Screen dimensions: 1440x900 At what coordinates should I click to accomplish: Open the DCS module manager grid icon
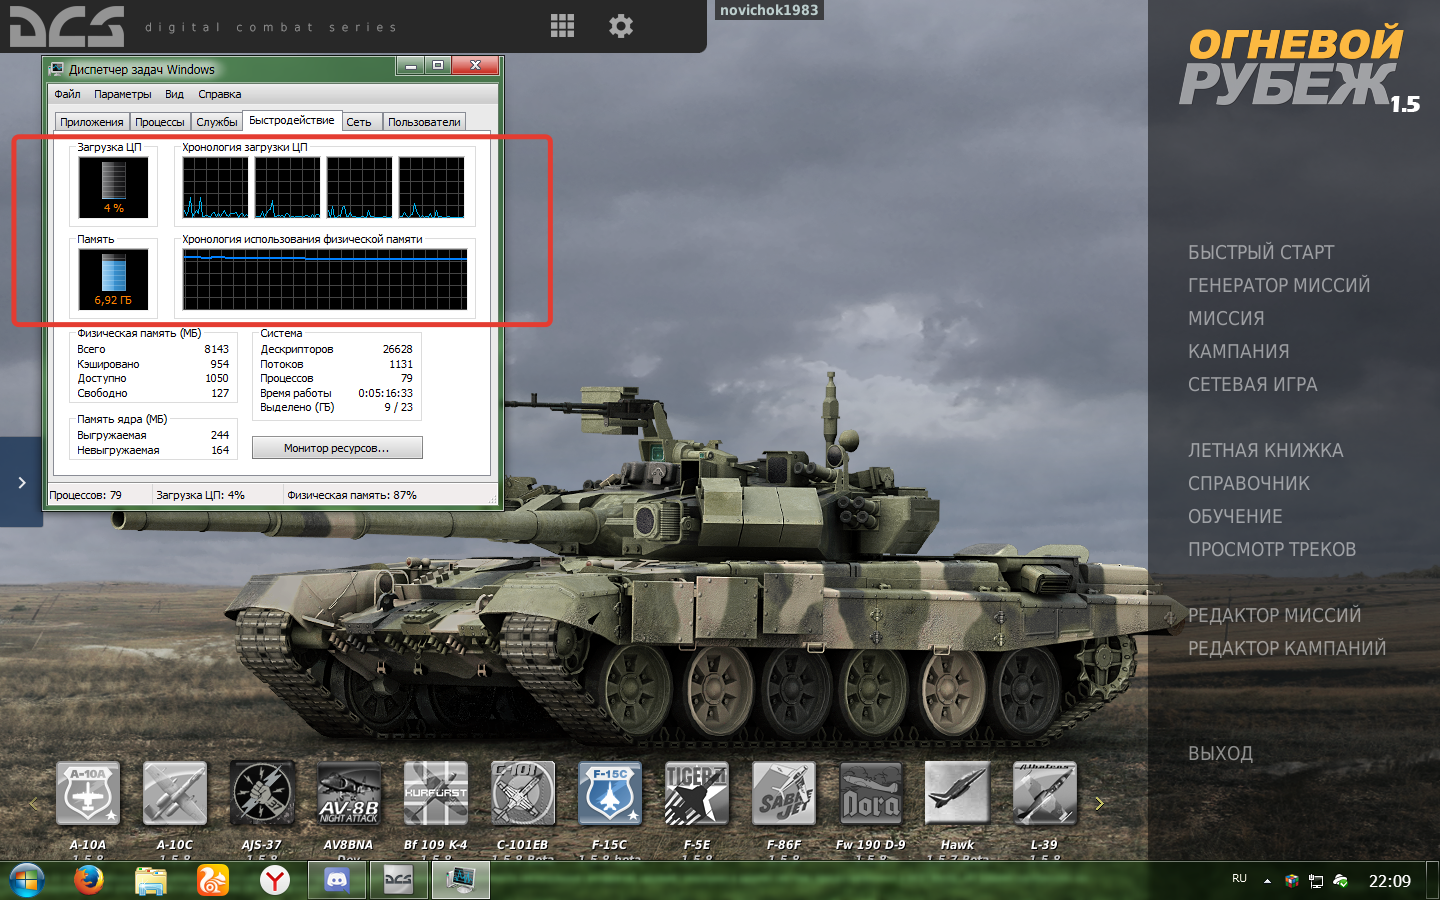(562, 26)
